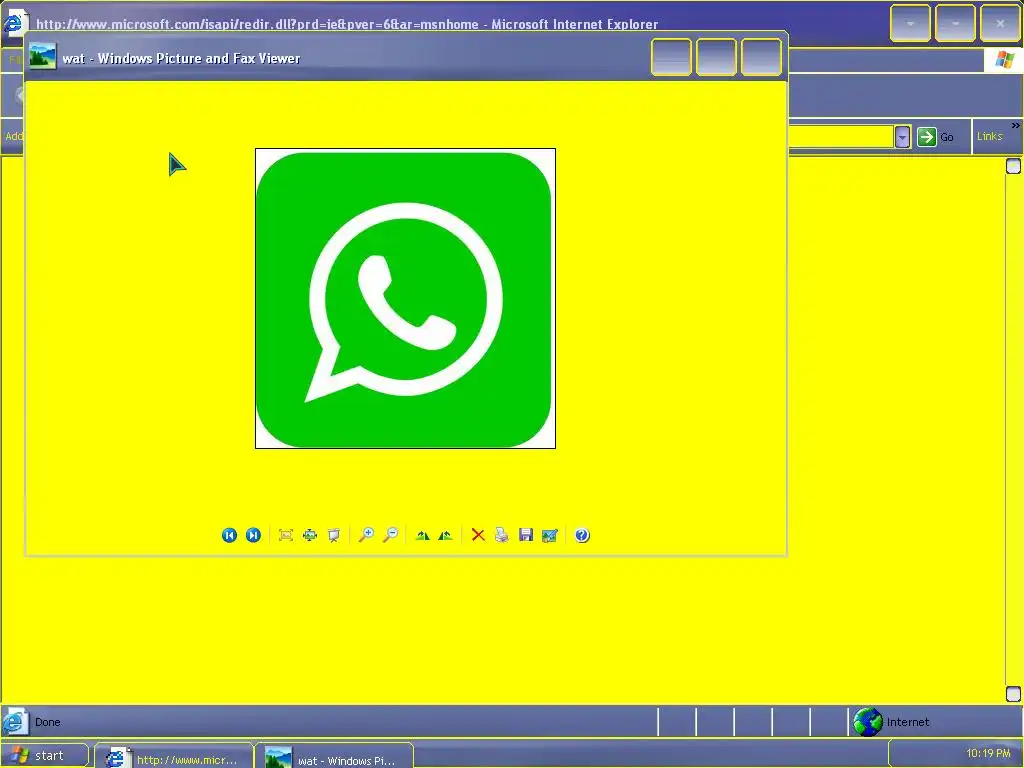
Task: Open the Links toolbar in Internet Explorer
Action: [989, 136]
